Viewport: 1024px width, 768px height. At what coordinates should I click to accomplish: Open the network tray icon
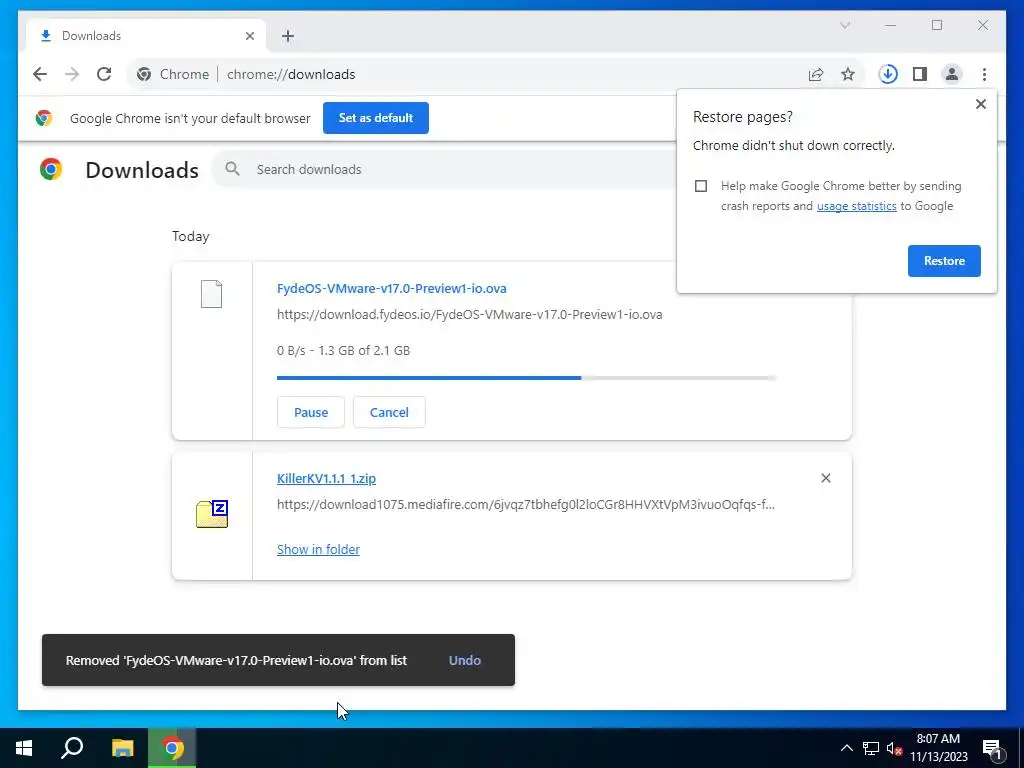click(x=871, y=748)
